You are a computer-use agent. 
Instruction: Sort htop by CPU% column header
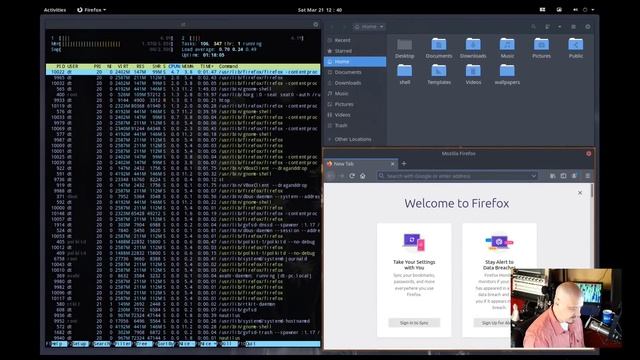coord(174,66)
